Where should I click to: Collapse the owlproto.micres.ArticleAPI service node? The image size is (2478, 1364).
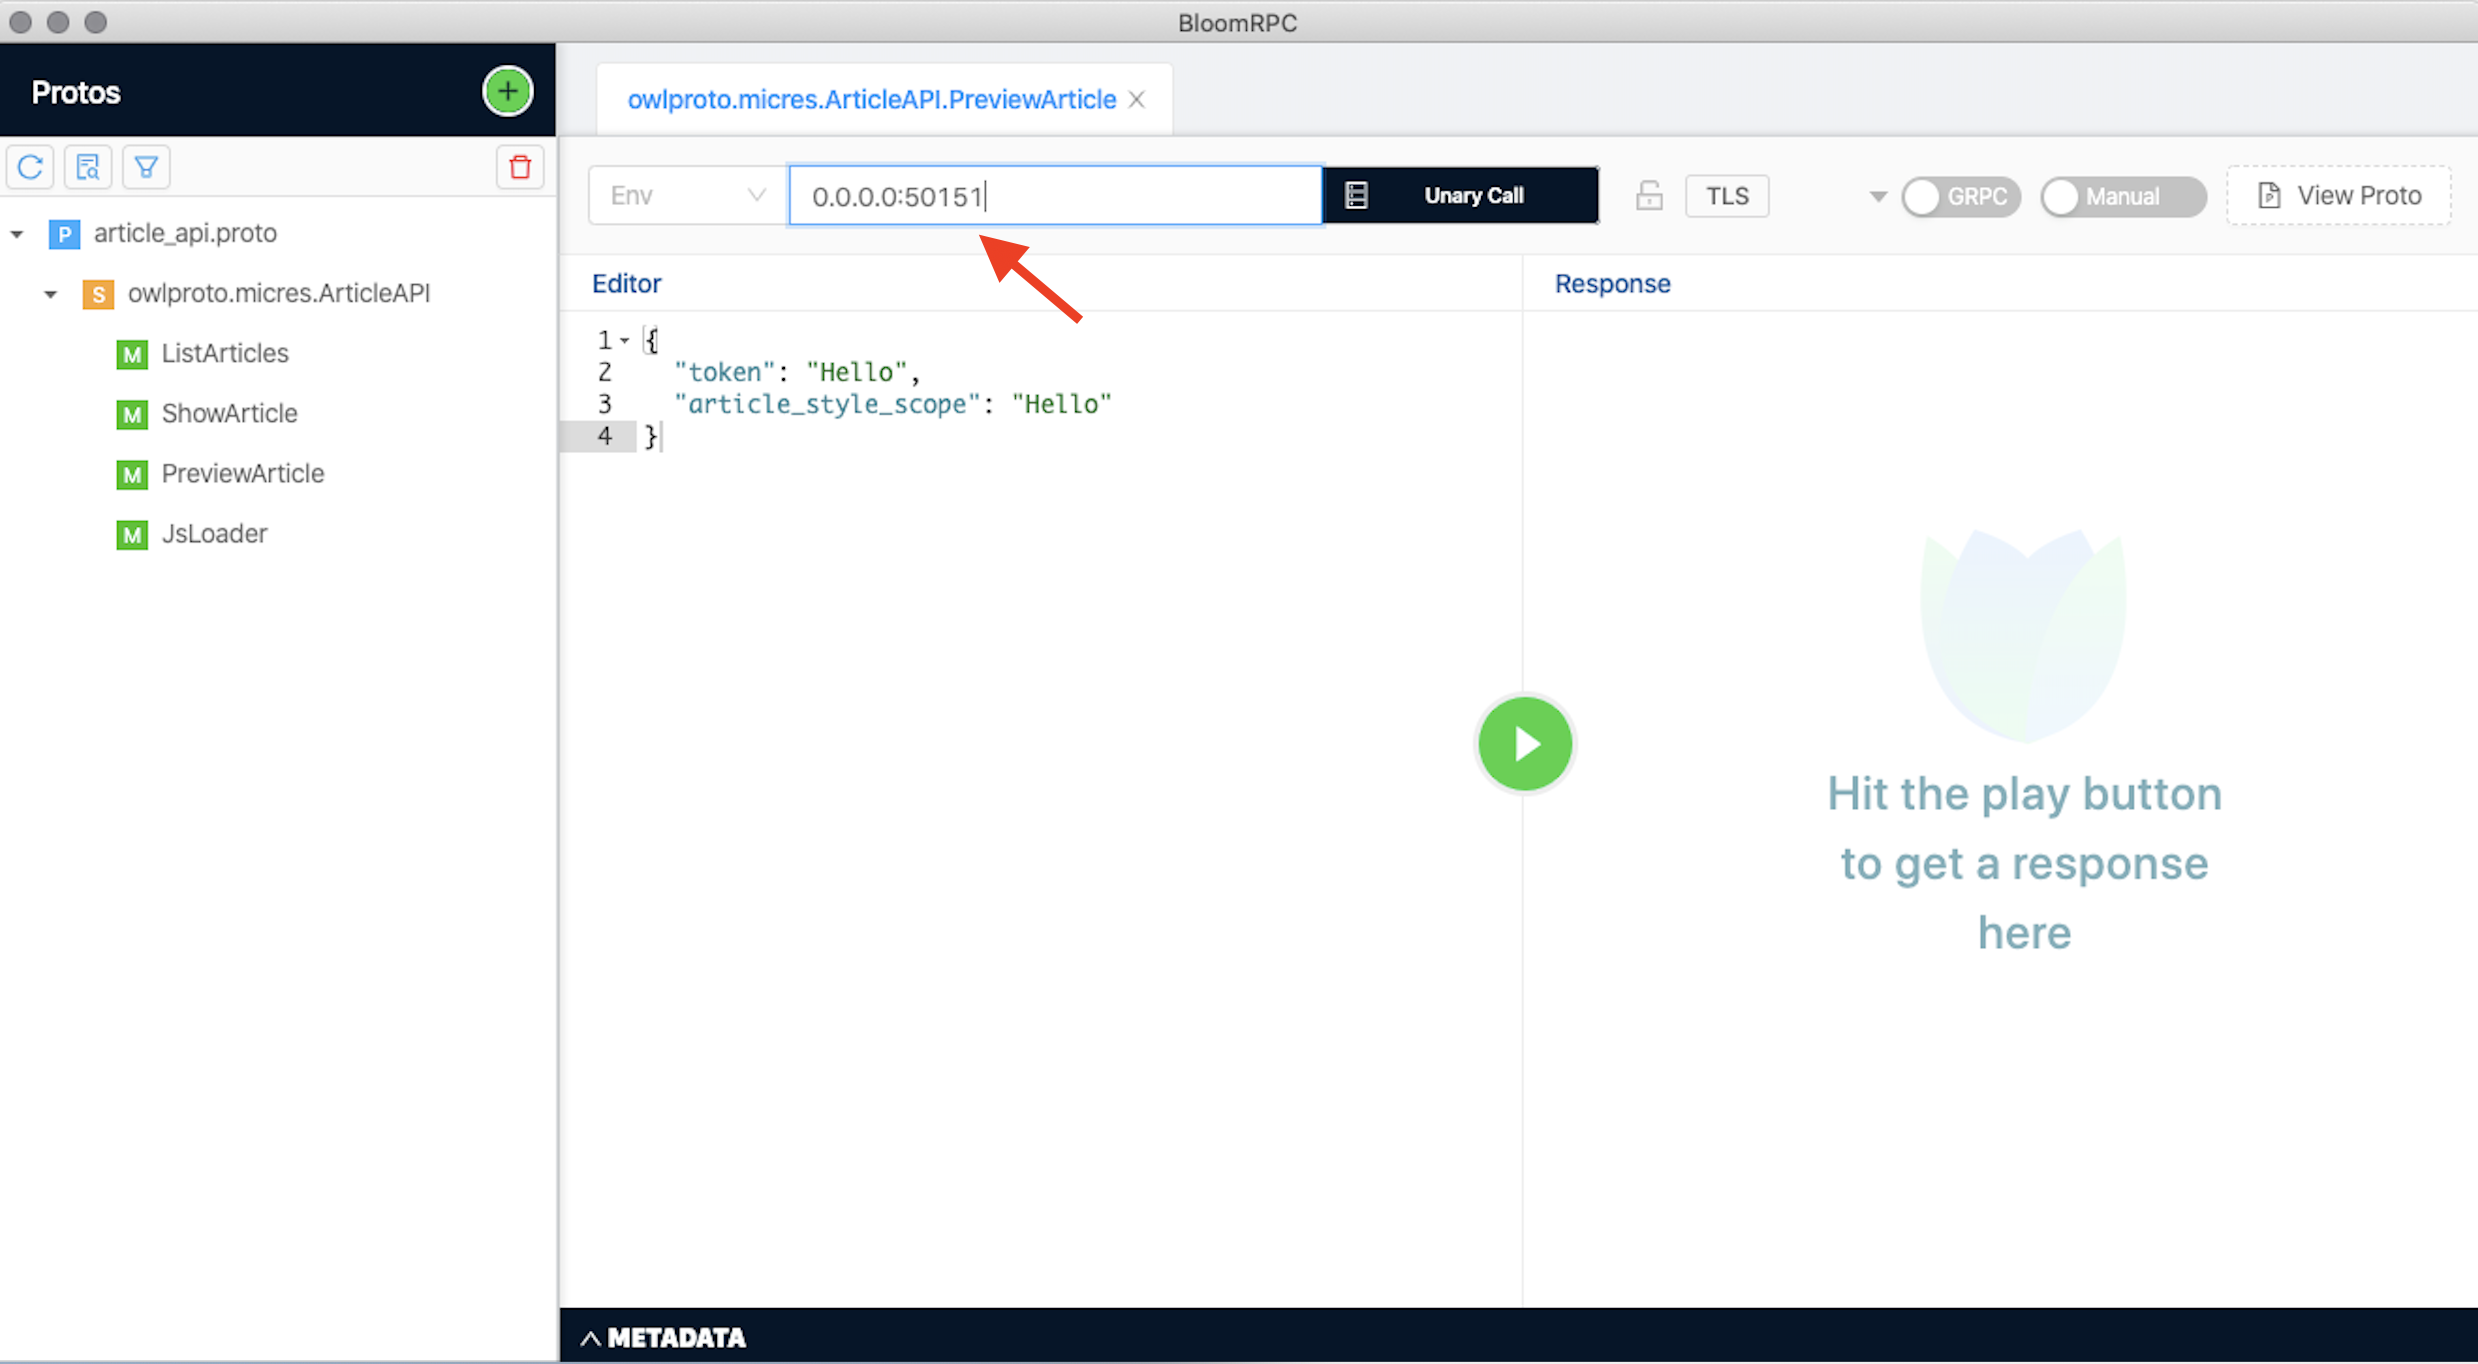(51, 294)
